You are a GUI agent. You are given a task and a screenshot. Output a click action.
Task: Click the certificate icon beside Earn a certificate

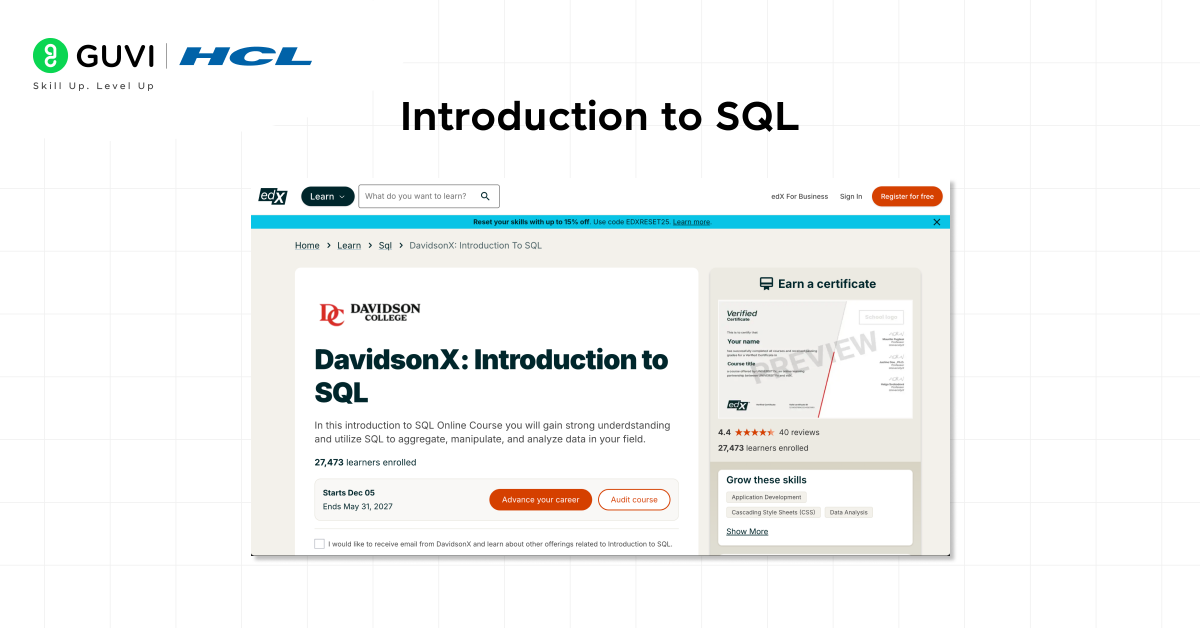tap(766, 284)
